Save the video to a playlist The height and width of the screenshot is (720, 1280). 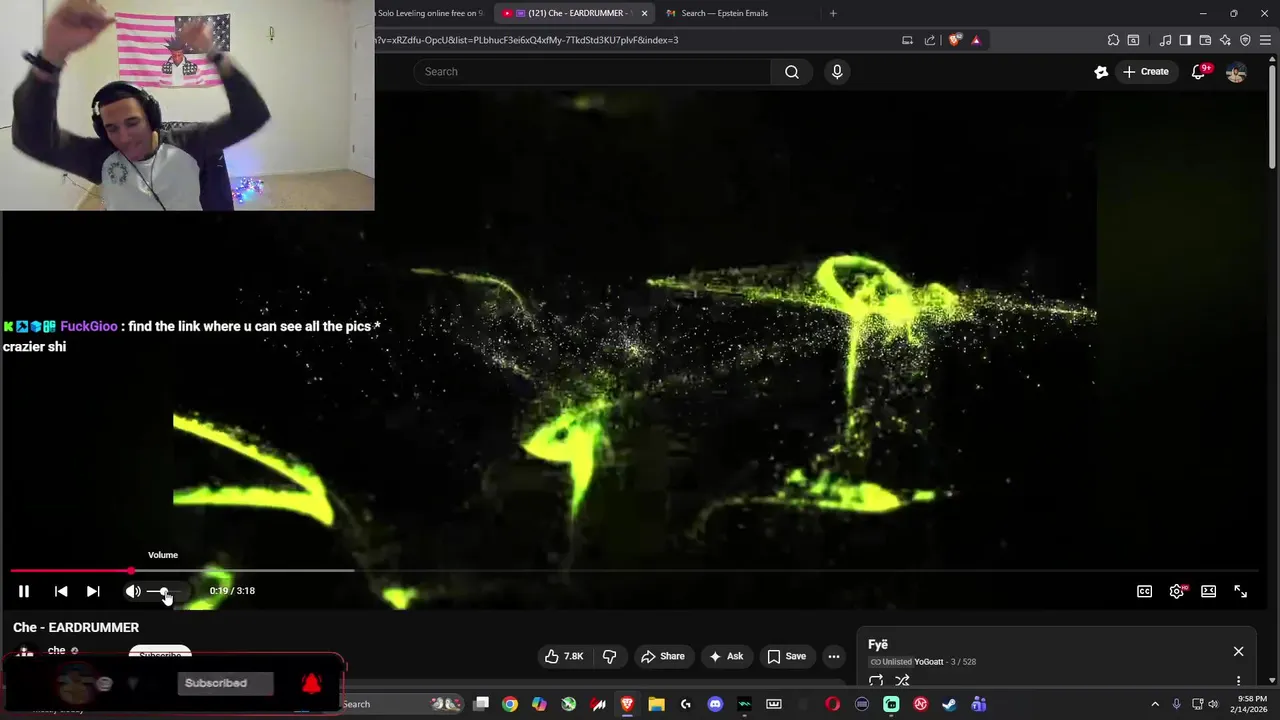[786, 656]
